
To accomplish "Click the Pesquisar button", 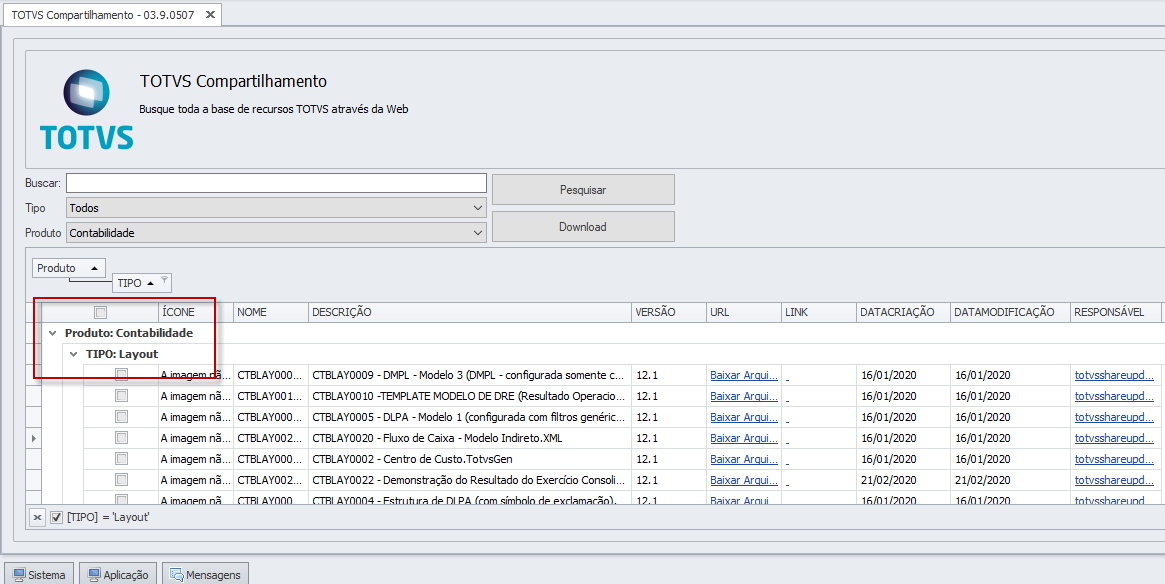I will click(583, 189).
